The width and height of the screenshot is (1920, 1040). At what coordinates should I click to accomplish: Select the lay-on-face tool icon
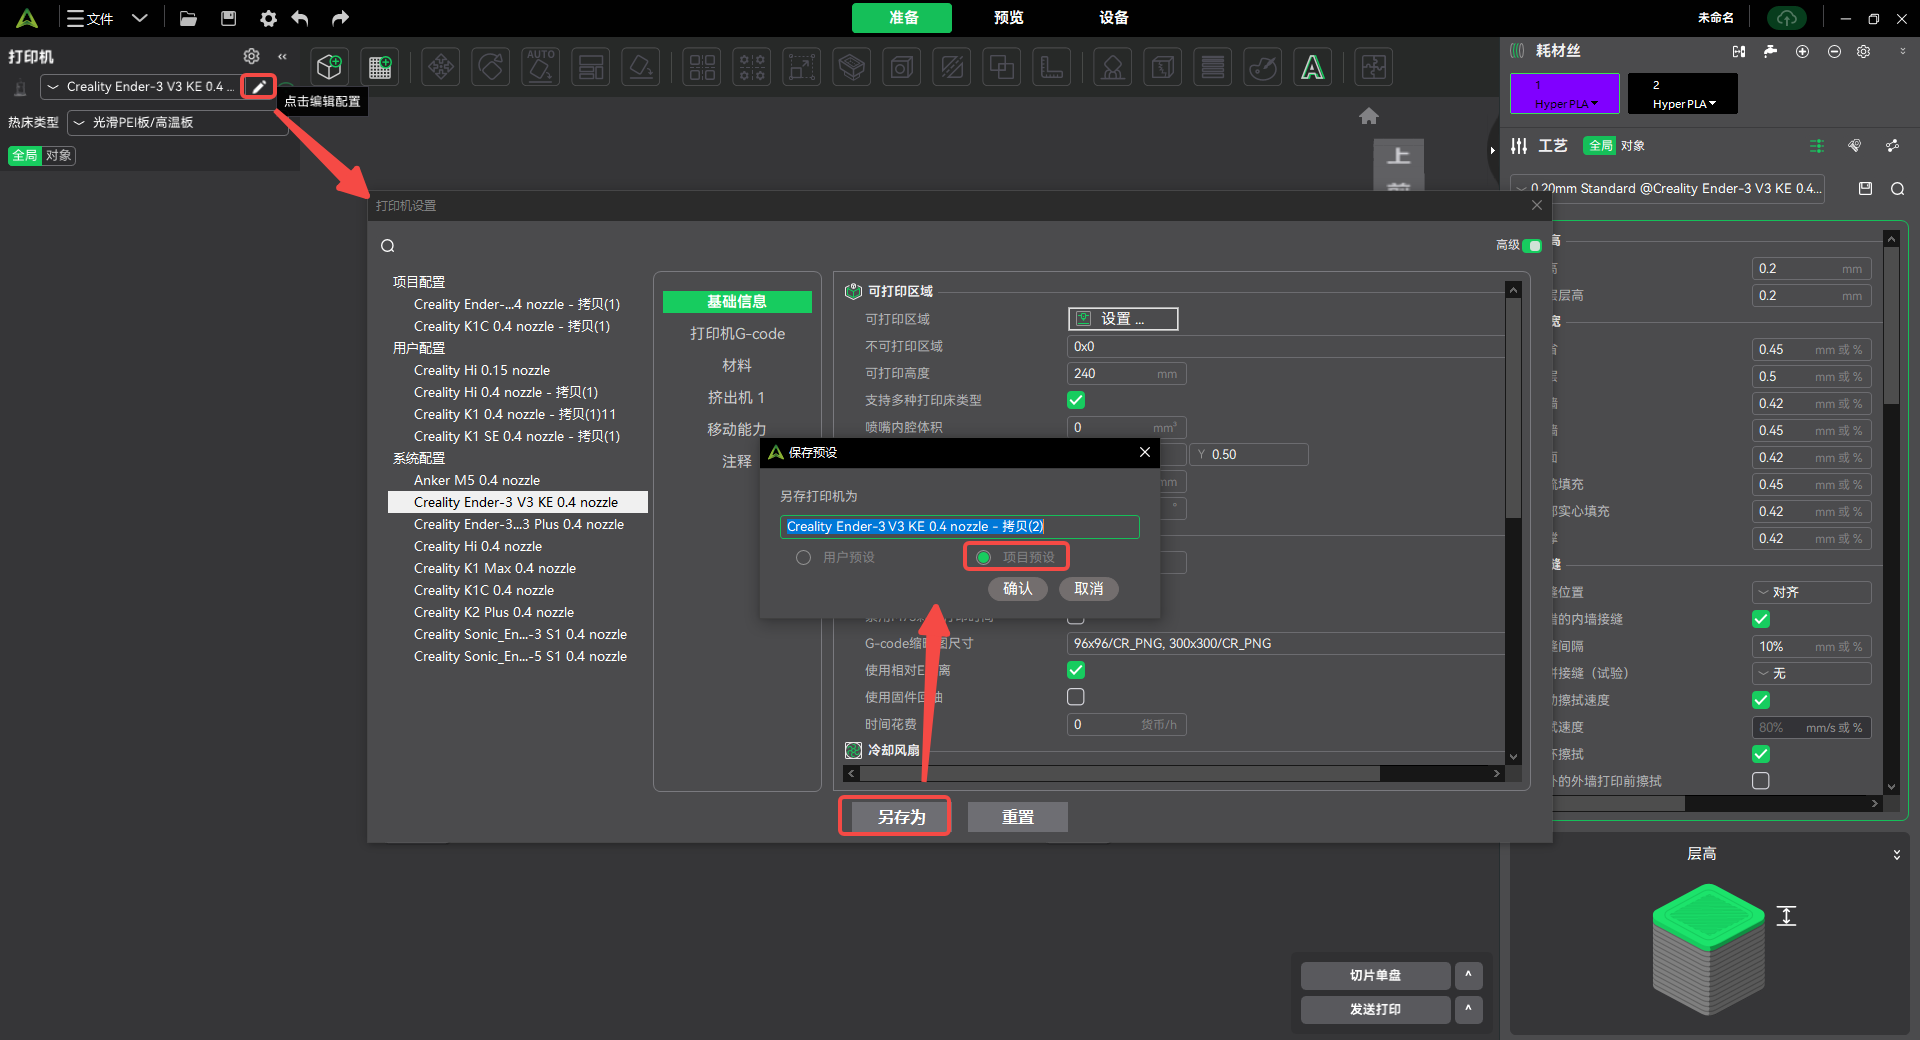[641, 67]
